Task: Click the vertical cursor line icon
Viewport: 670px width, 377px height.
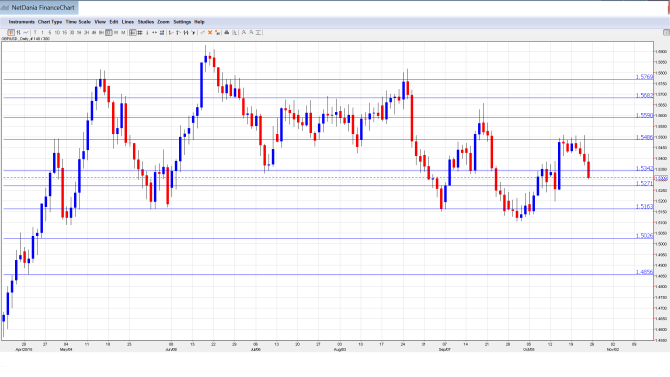Action: click(147, 32)
